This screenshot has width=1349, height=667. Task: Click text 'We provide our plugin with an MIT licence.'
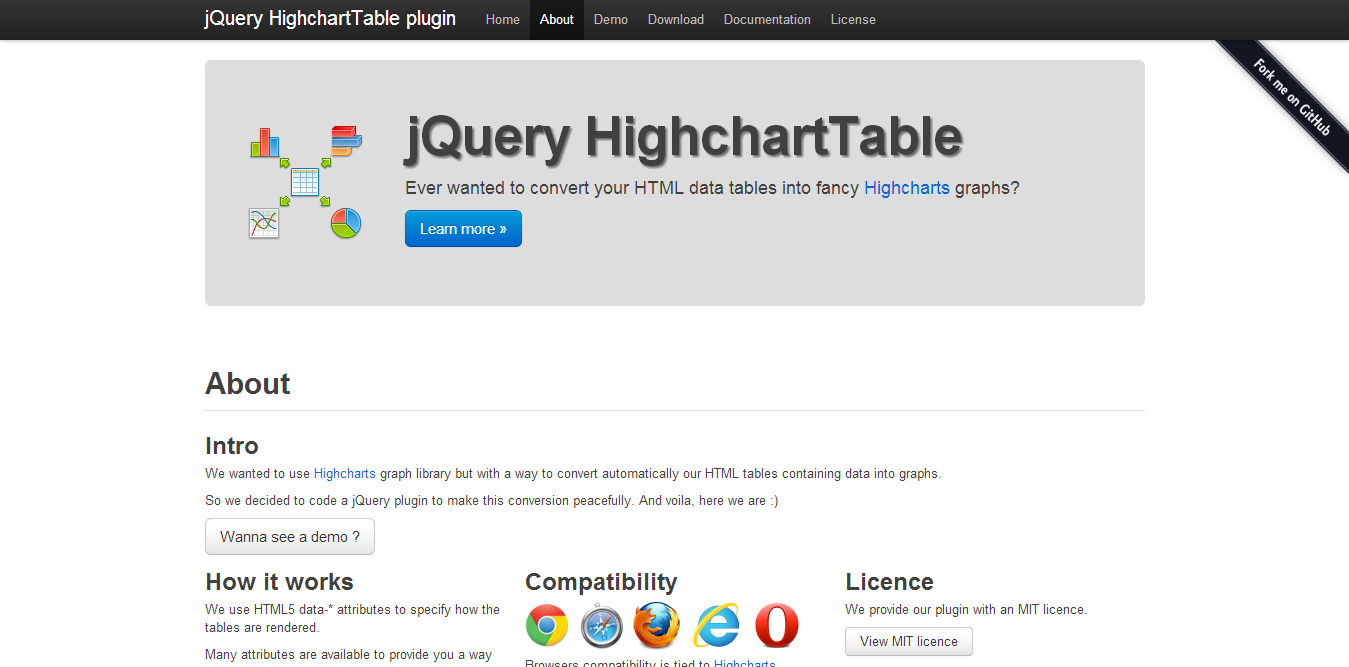(x=966, y=609)
